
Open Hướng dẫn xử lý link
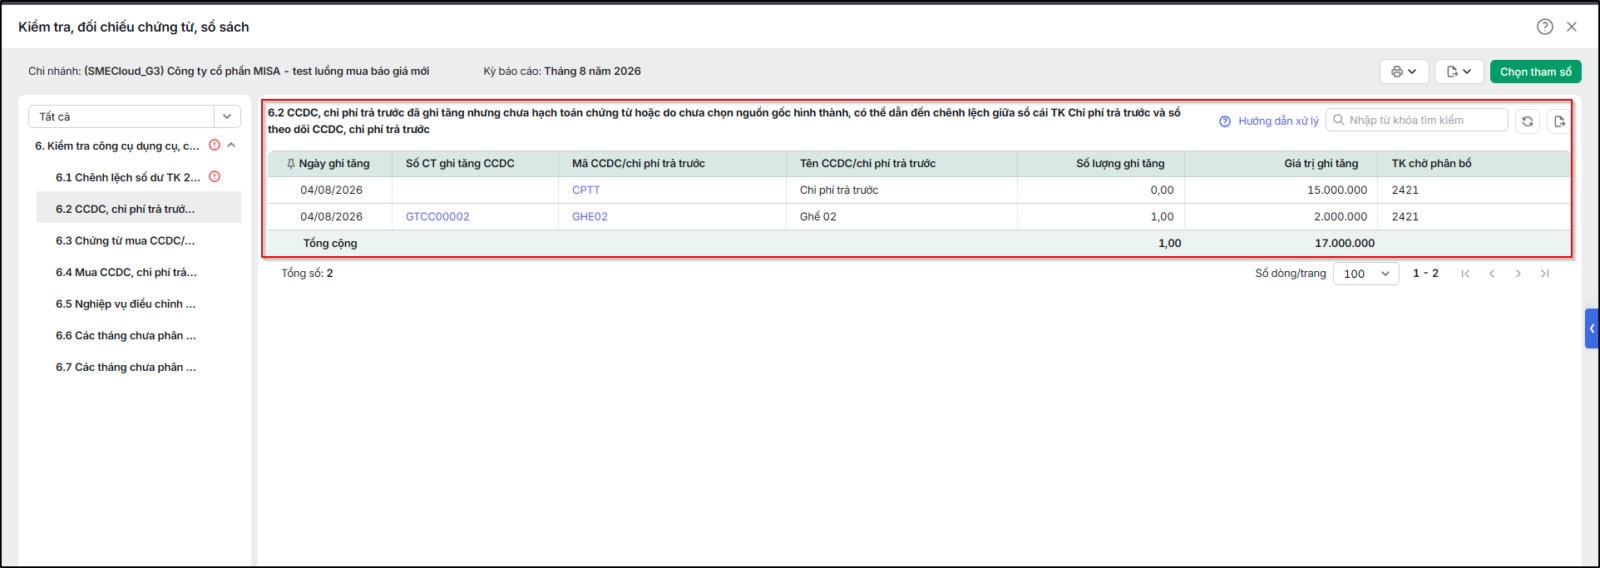pyautogui.click(x=1269, y=121)
